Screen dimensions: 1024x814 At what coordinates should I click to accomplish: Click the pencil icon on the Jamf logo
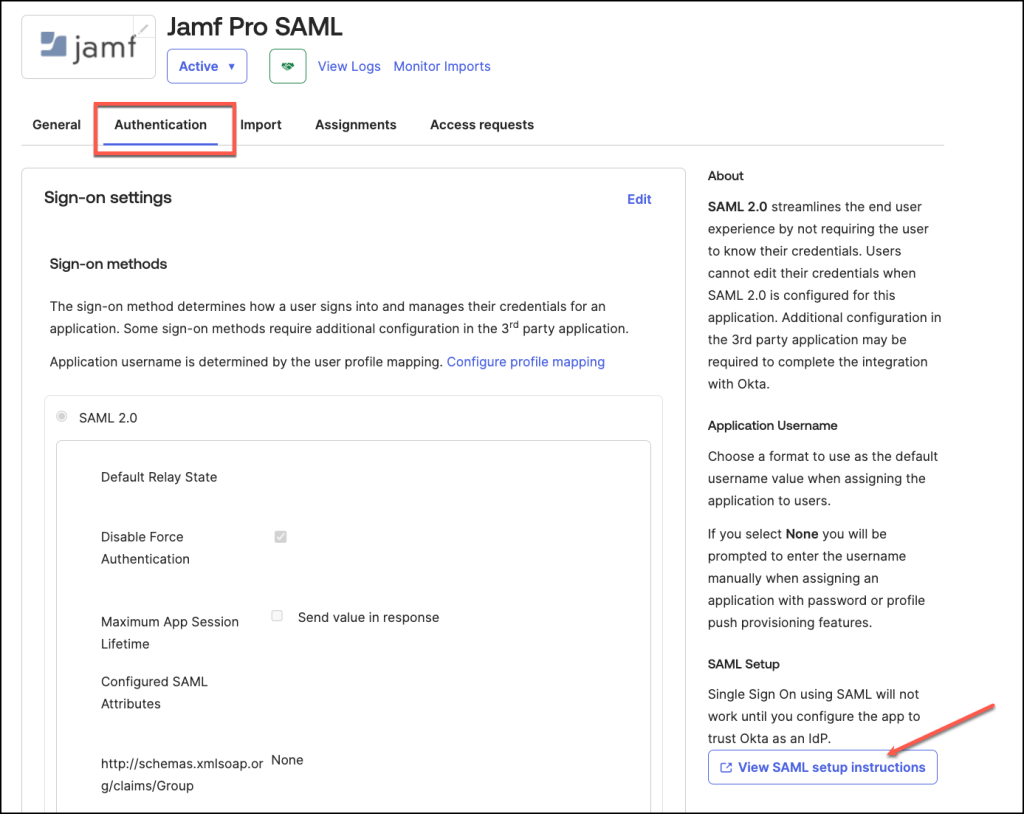(x=144, y=29)
